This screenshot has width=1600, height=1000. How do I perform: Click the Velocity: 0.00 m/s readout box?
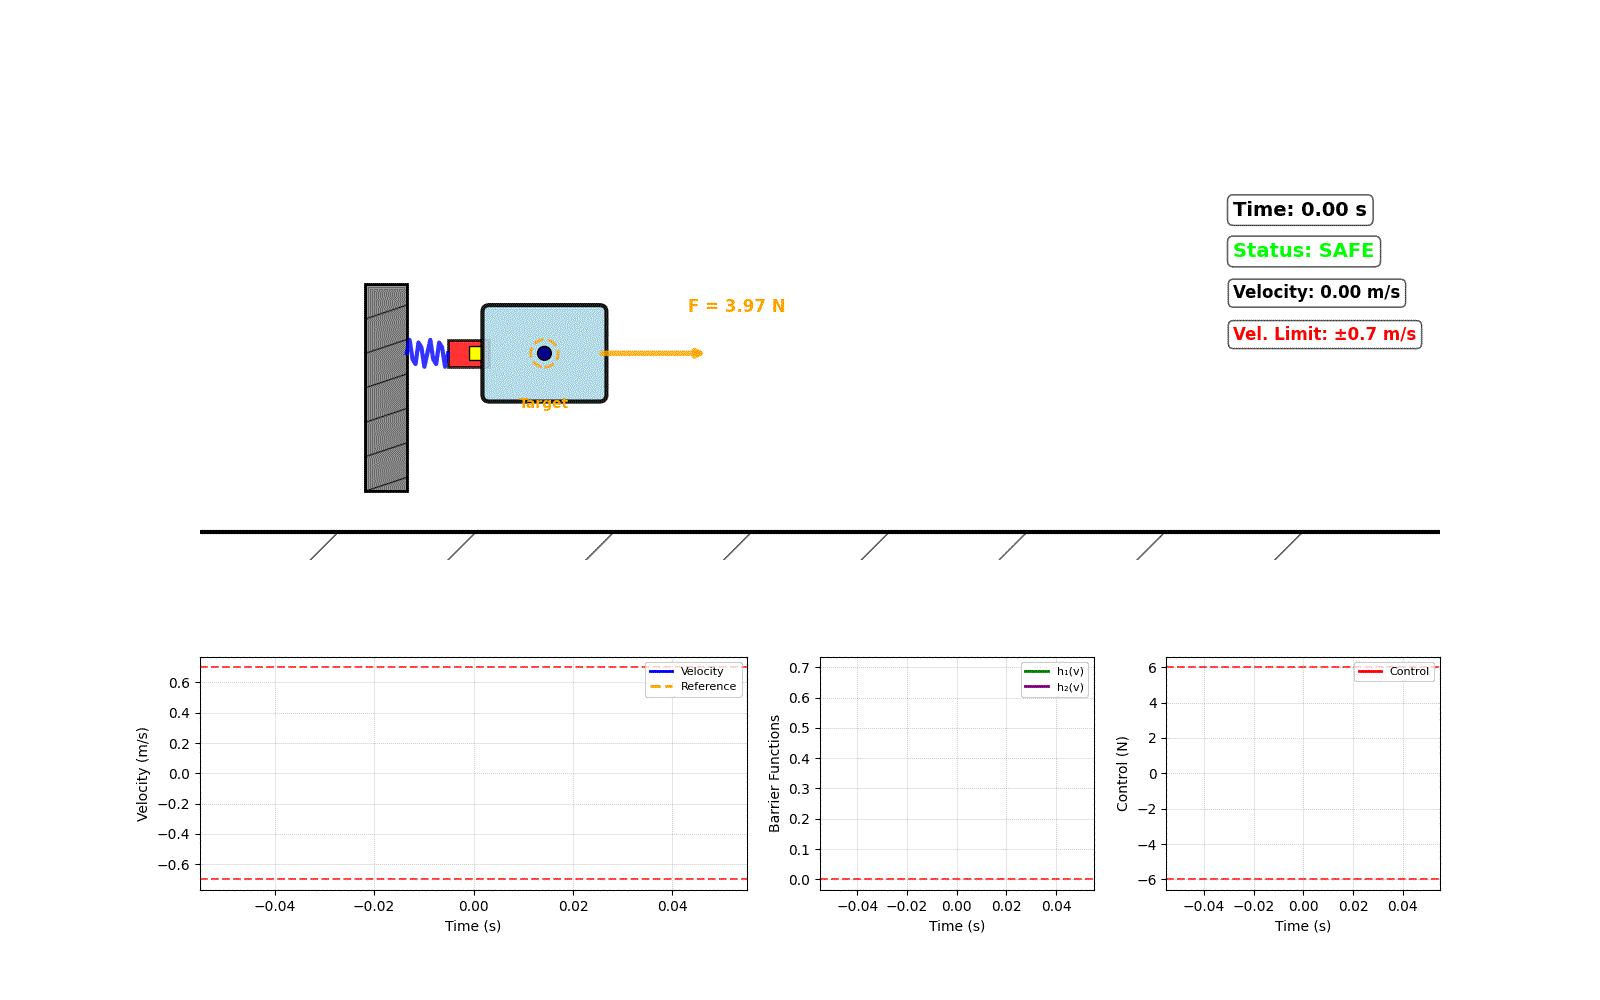pyautogui.click(x=1316, y=293)
